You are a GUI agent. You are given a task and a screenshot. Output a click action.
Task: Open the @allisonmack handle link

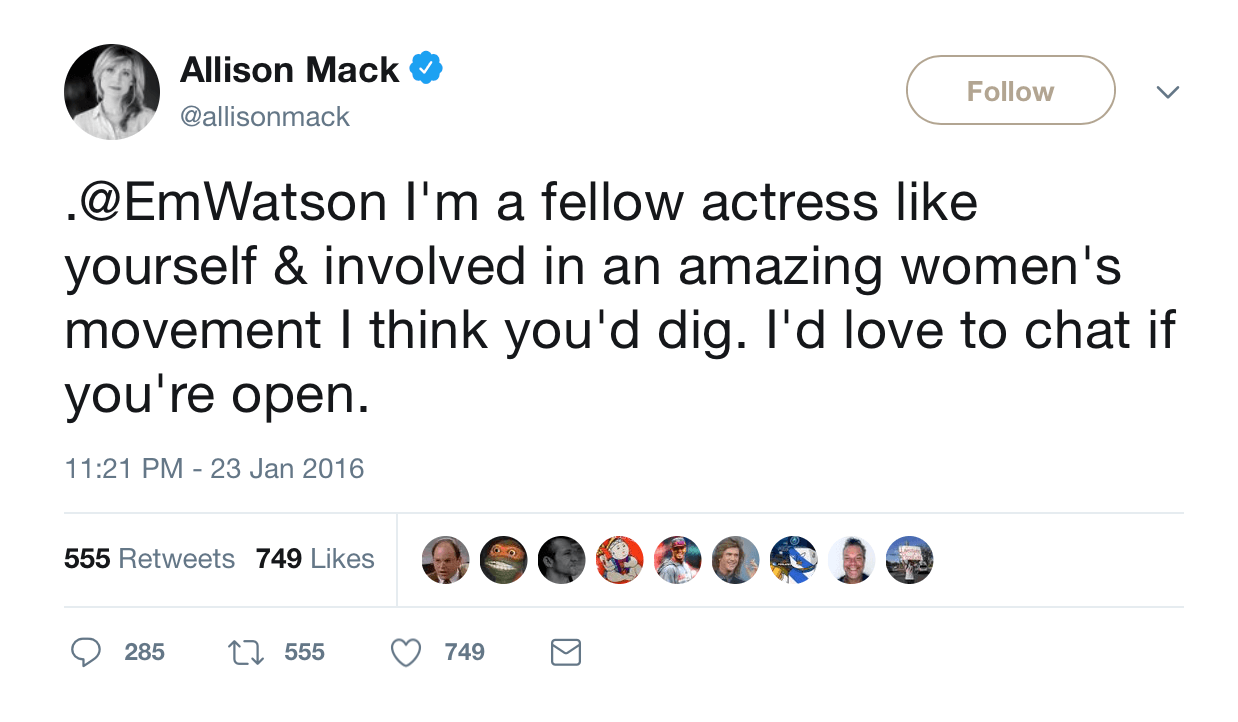(x=265, y=117)
